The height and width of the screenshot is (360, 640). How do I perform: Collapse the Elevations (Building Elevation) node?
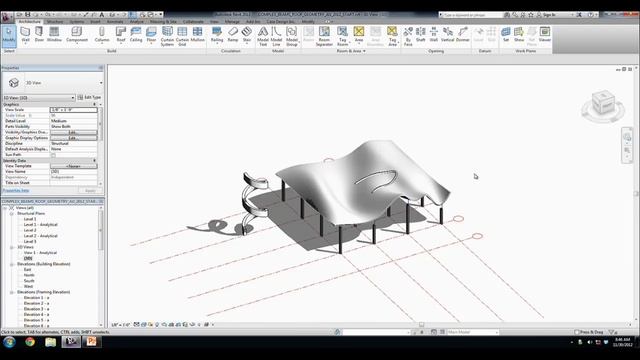(x=12, y=264)
